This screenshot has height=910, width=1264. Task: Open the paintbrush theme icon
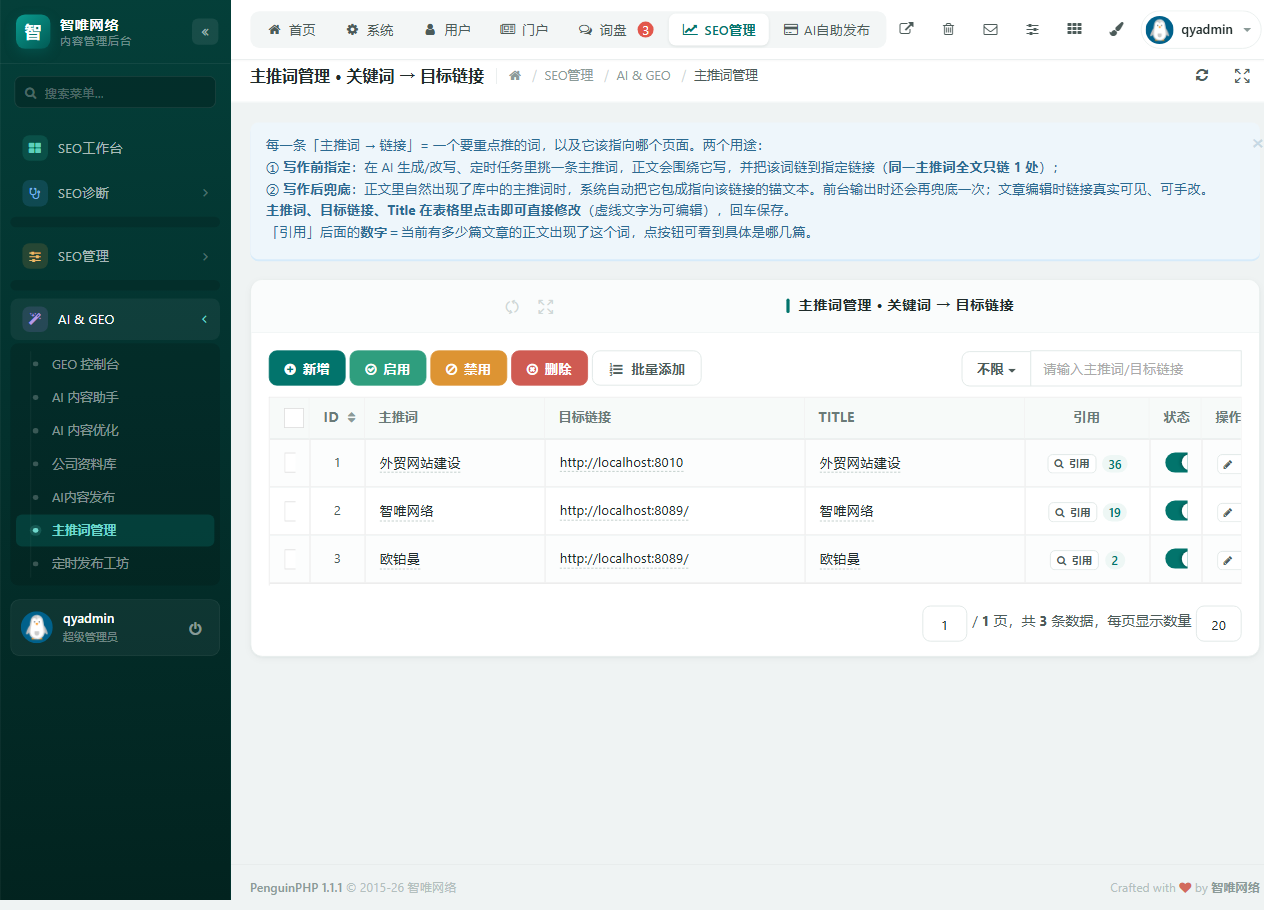coord(1117,29)
